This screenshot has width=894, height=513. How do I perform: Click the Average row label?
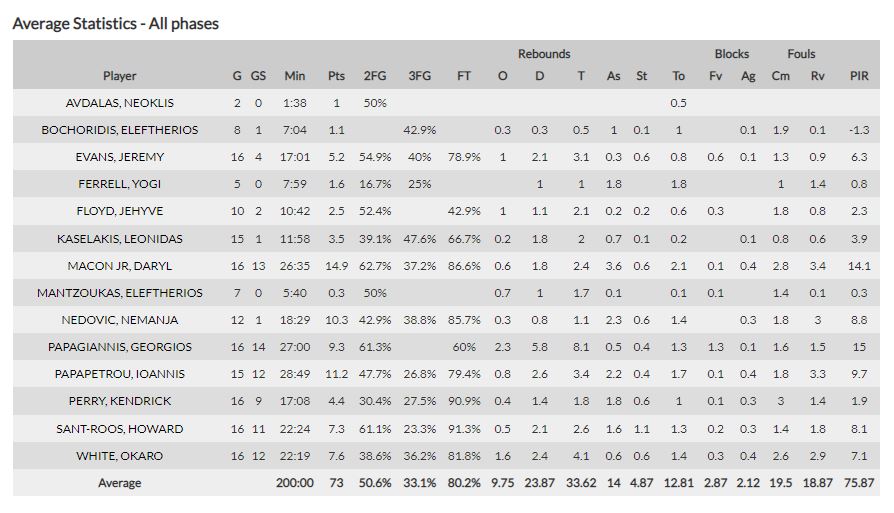point(120,483)
